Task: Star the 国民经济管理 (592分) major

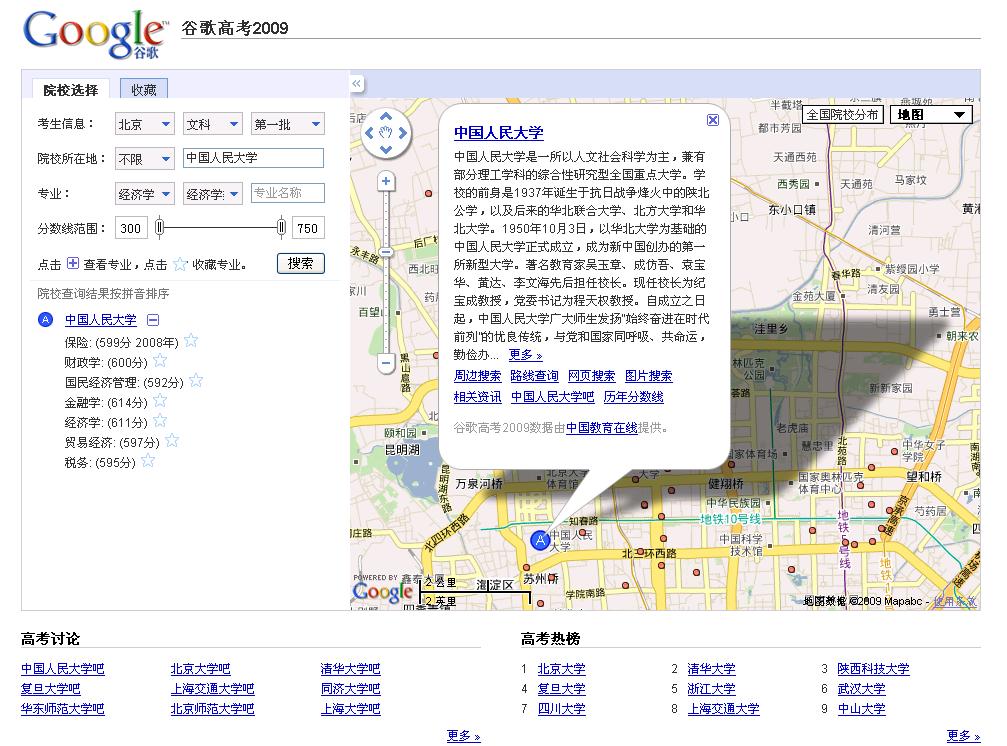Action: click(196, 380)
